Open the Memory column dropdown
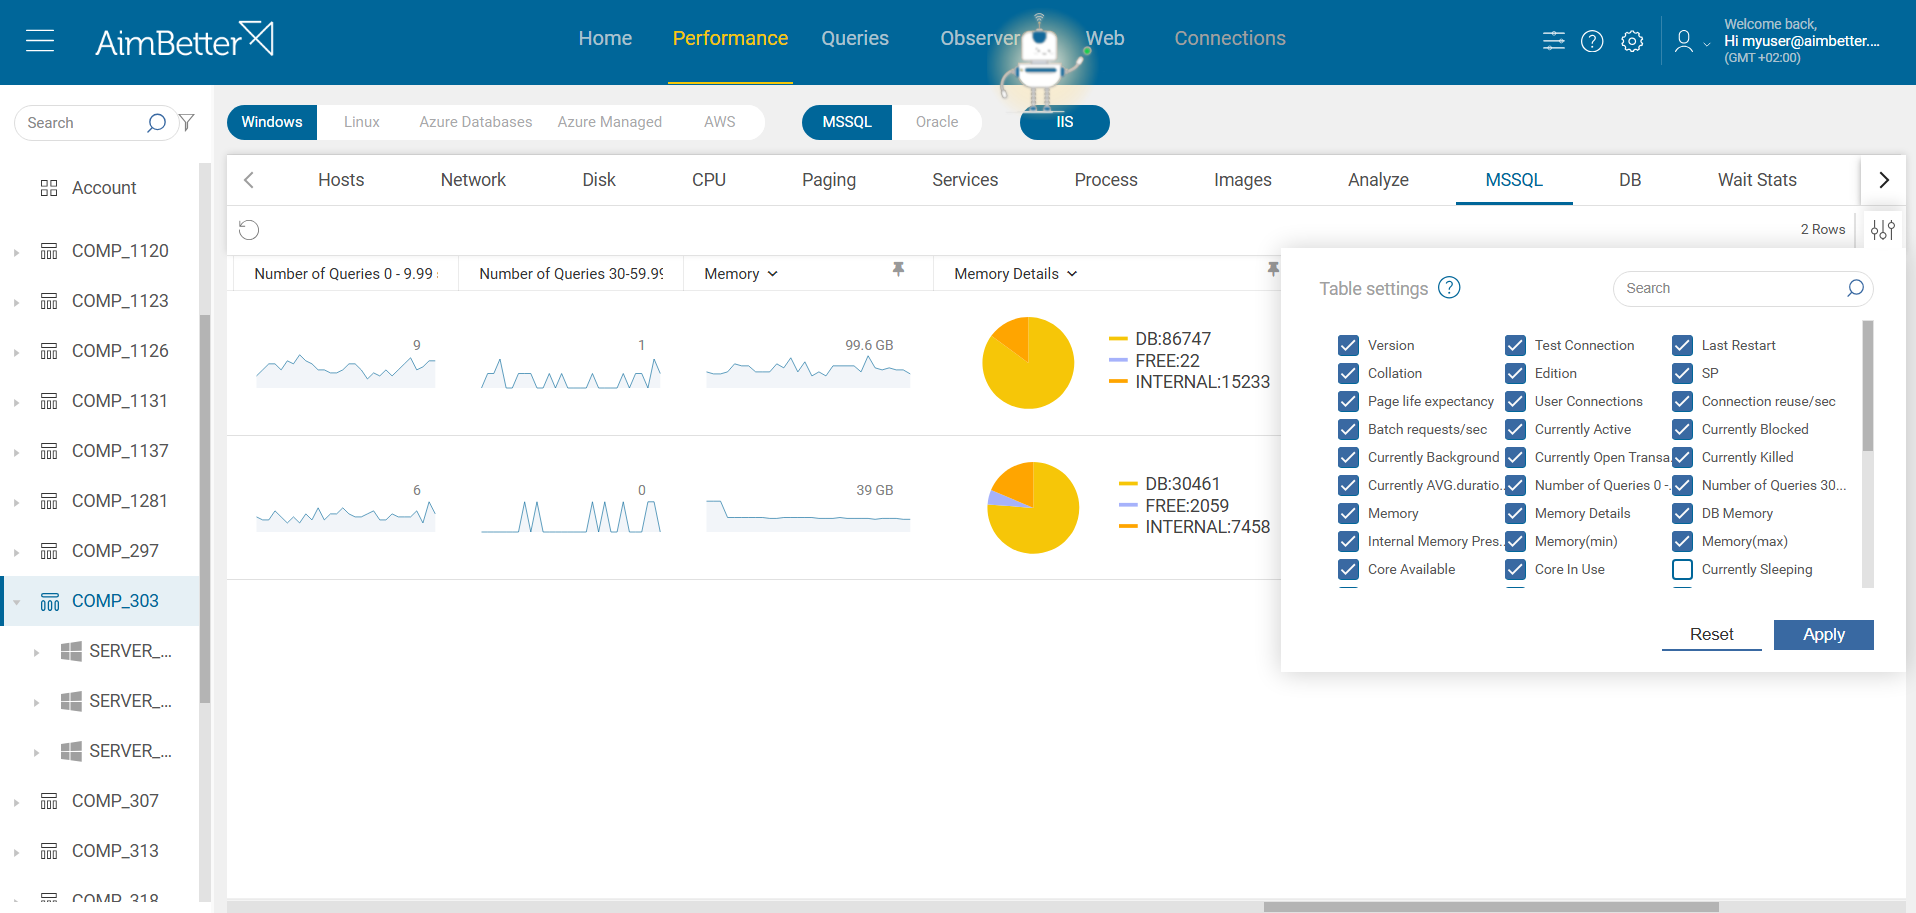 [x=772, y=274]
